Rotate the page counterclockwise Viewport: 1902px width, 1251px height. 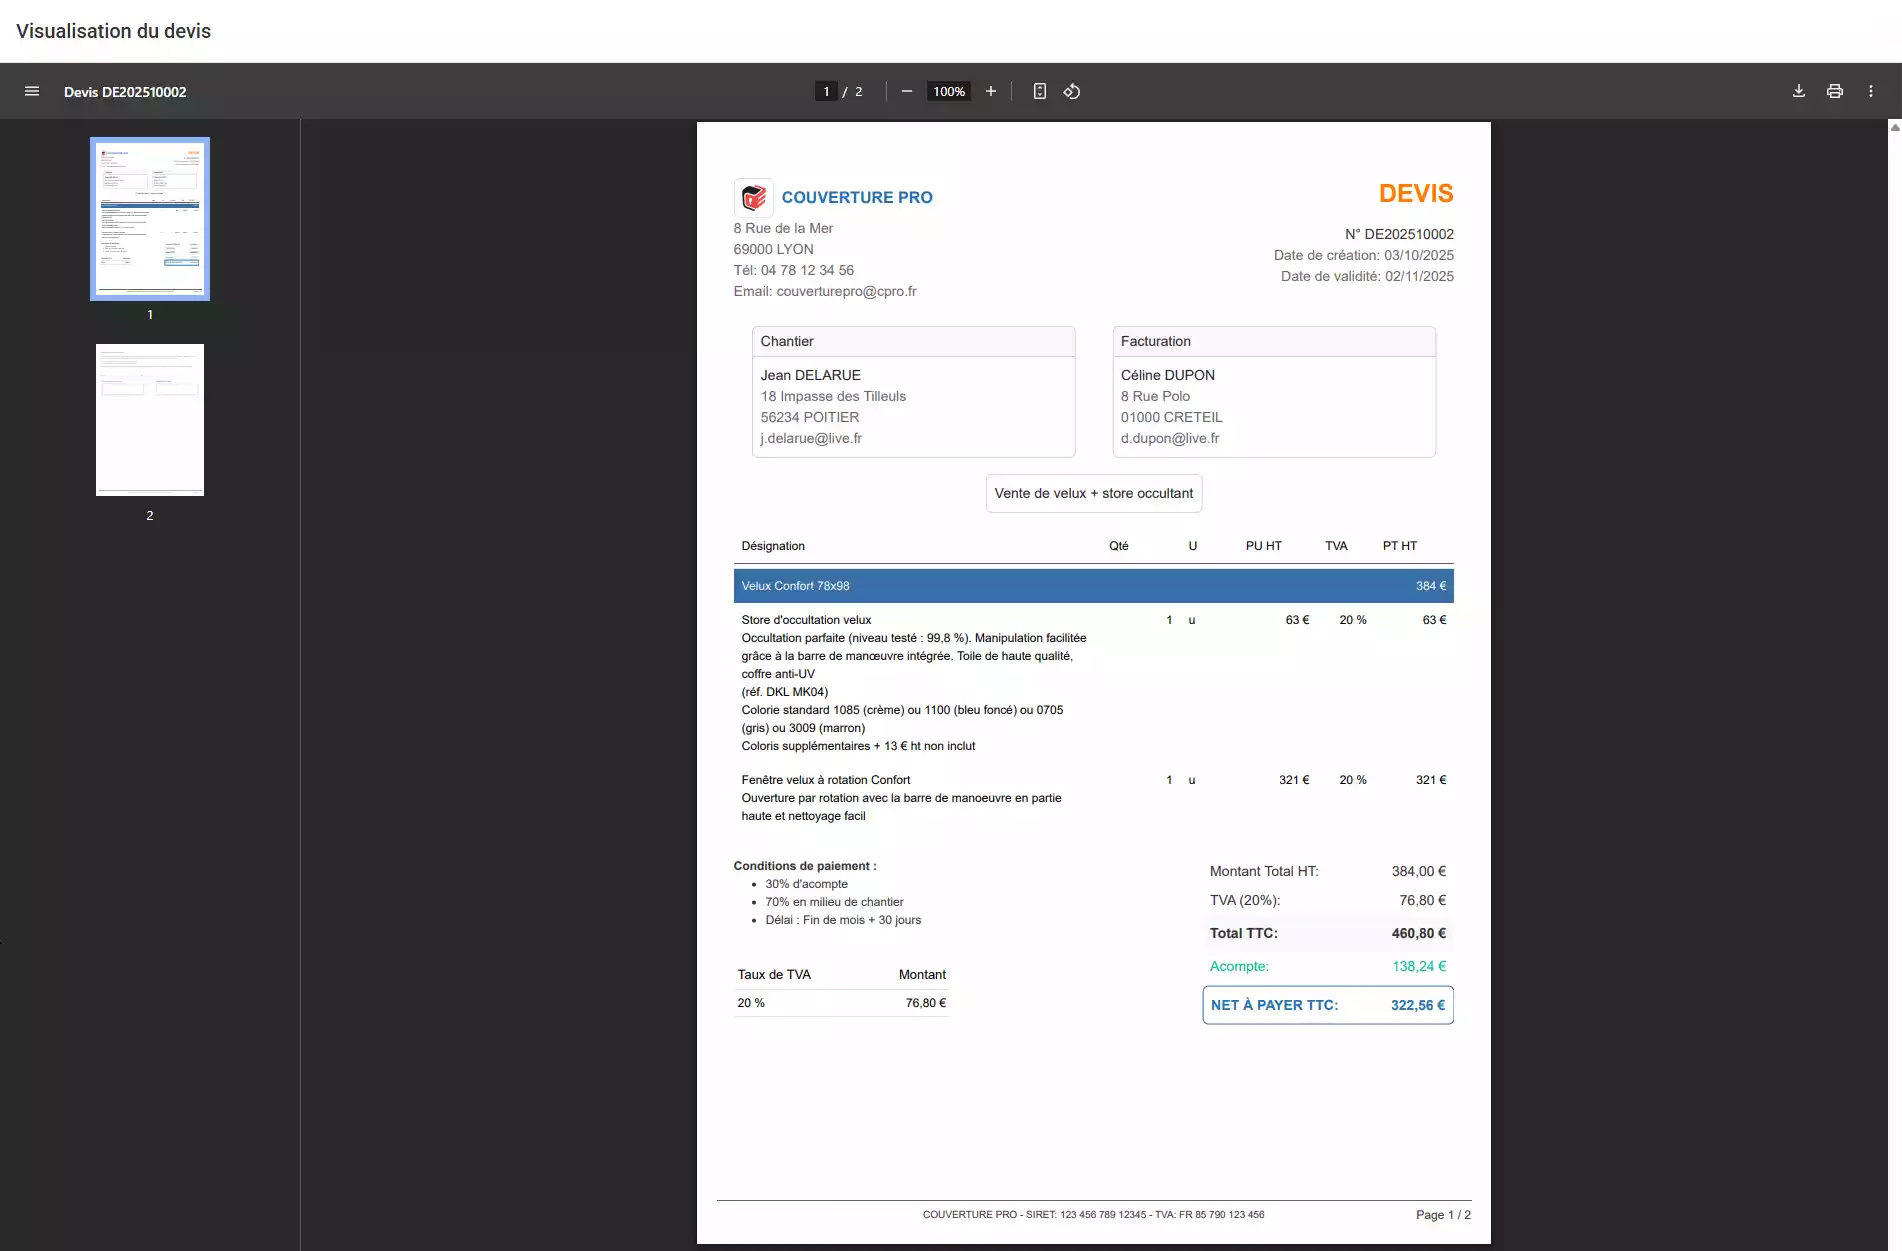(x=1071, y=91)
